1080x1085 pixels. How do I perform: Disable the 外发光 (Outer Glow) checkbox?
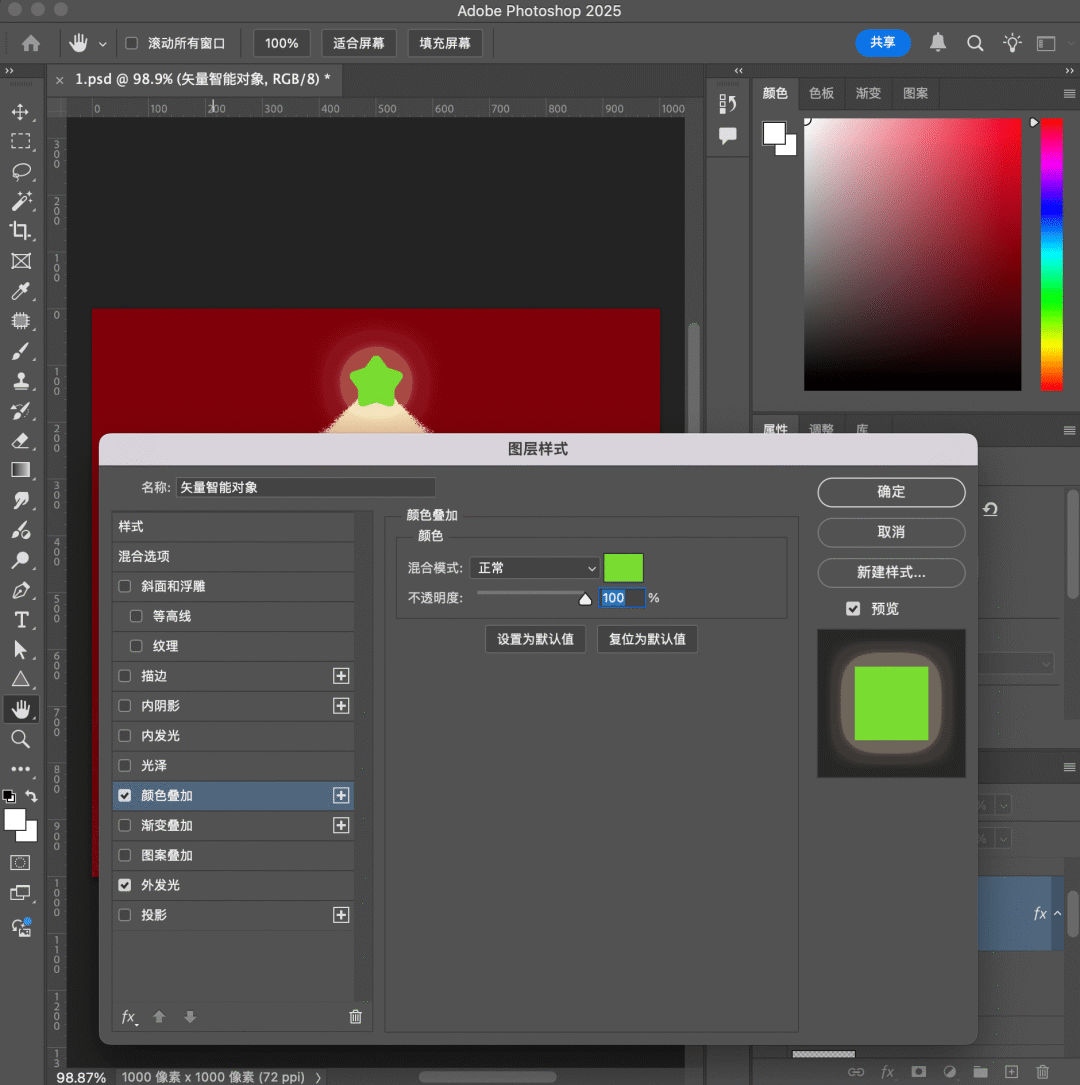pos(125,885)
